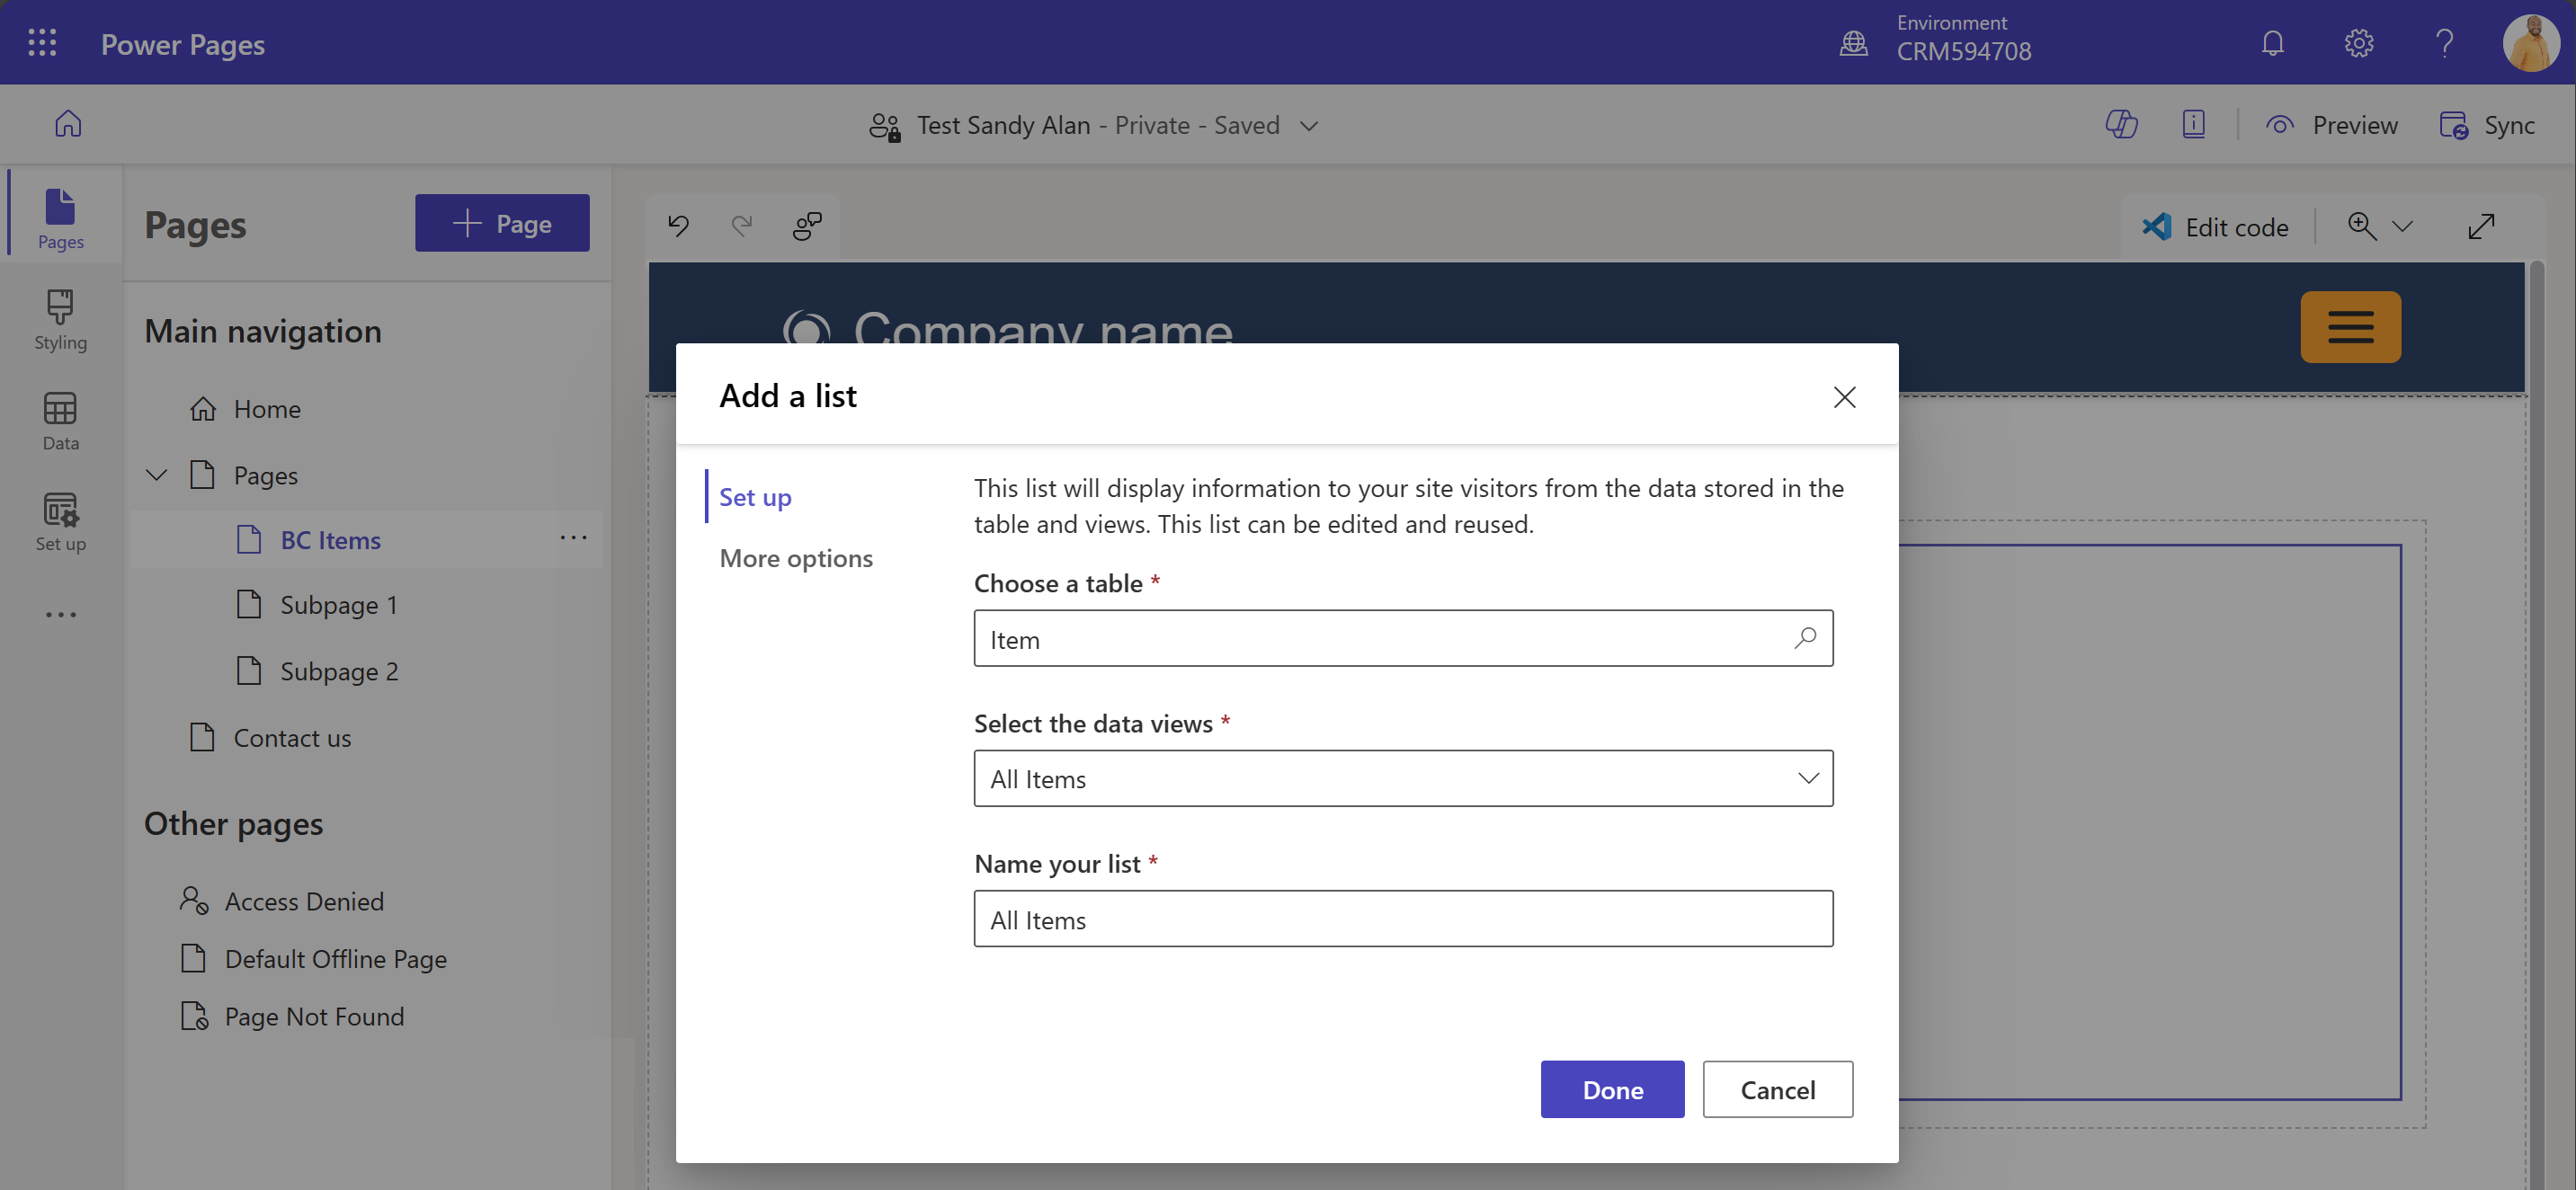Open the site name dropdown chevron
The width and height of the screenshot is (2576, 1190).
pos(1308,125)
